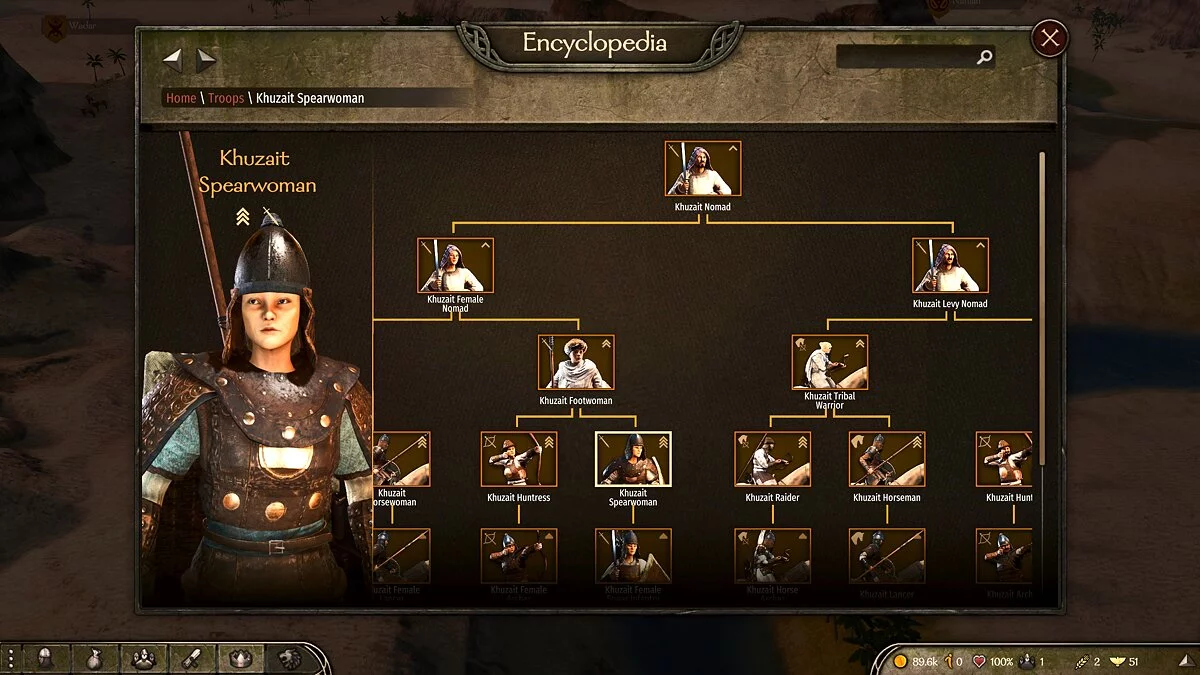Select the Khuzait Footwoman troop node
Viewport: 1200px width, 675px height.
point(576,362)
